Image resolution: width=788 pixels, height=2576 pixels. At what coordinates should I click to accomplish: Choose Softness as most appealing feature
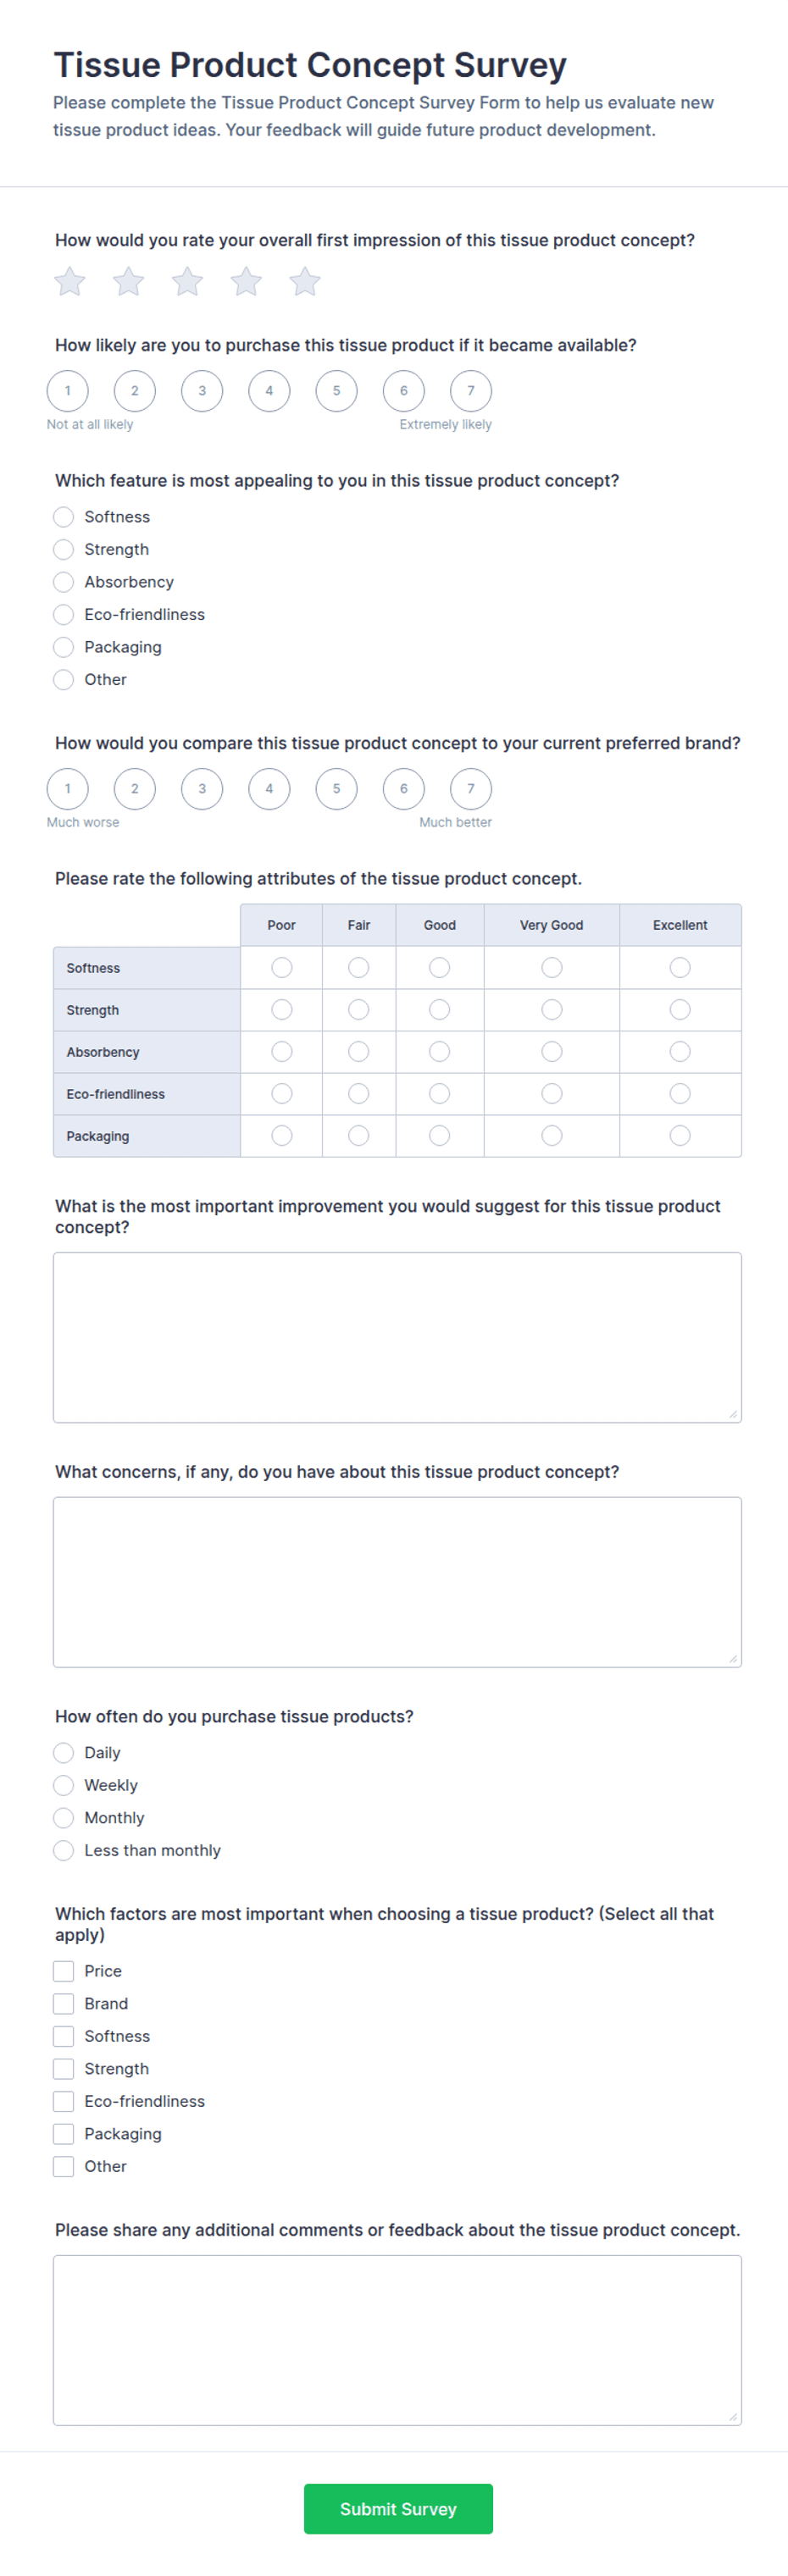point(63,517)
